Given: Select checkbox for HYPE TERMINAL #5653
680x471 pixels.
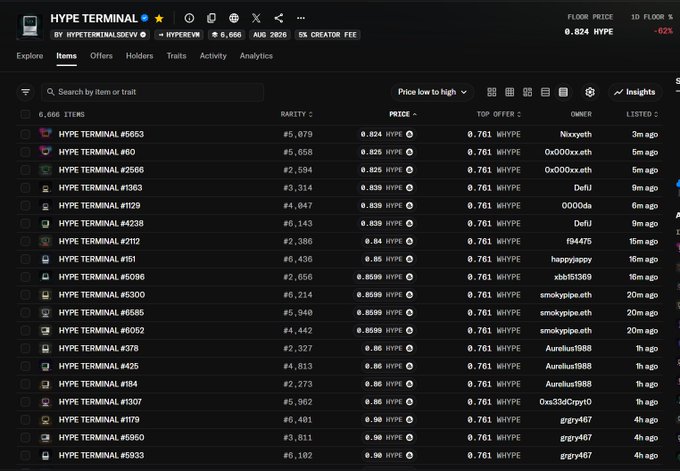Looking at the screenshot, I should 25,134.
